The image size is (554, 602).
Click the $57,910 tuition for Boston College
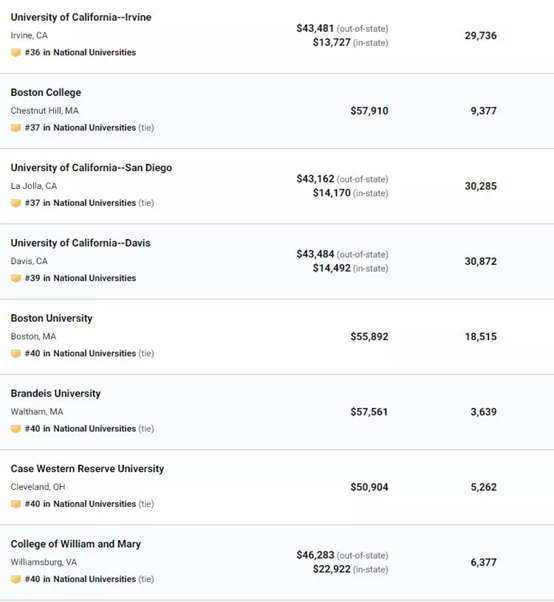(x=369, y=111)
